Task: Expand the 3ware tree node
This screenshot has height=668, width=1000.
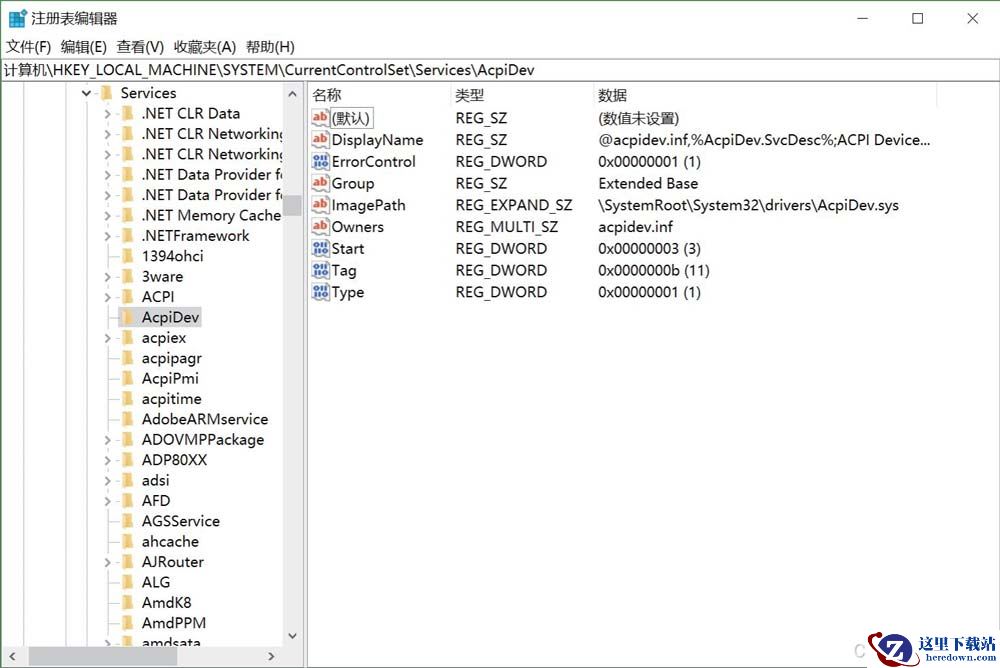Action: pyautogui.click(x=107, y=278)
